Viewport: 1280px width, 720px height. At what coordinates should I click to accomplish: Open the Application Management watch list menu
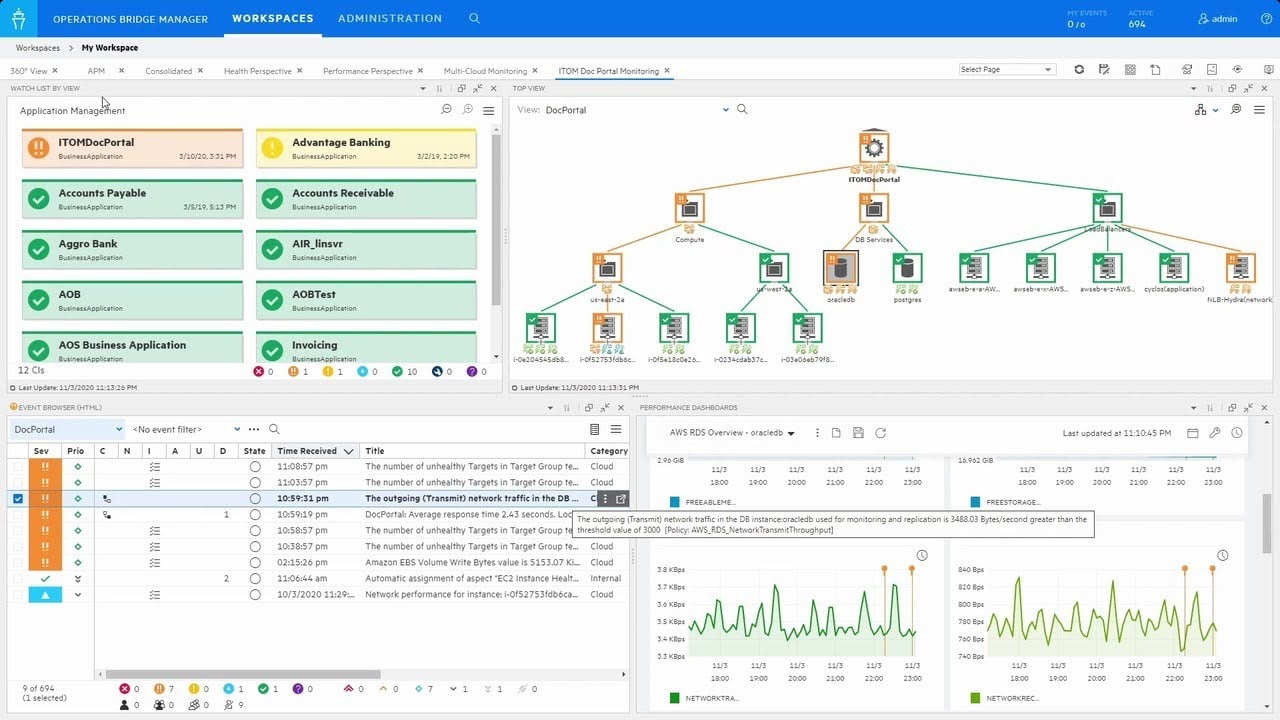pyautogui.click(x=489, y=110)
